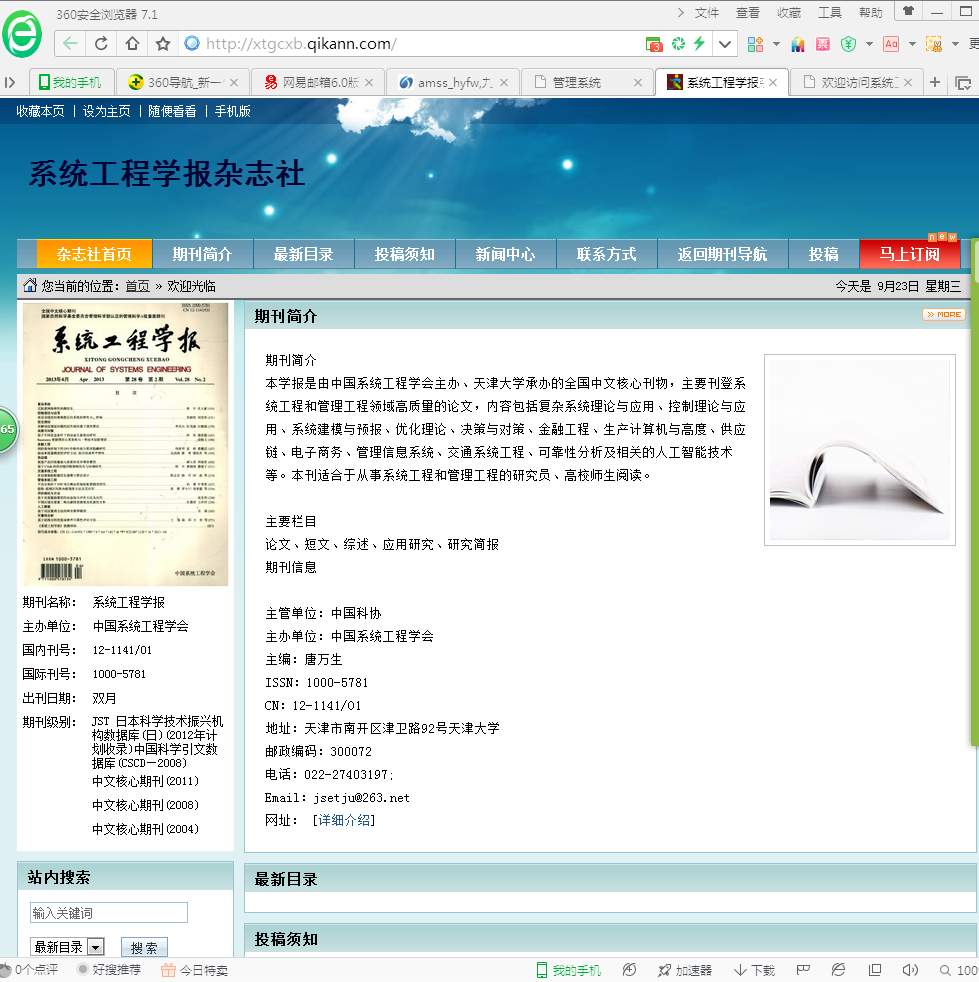Image resolution: width=979 pixels, height=982 pixels.
Task: Click the MORE button in 期刊简介 header
Action: 944,314
